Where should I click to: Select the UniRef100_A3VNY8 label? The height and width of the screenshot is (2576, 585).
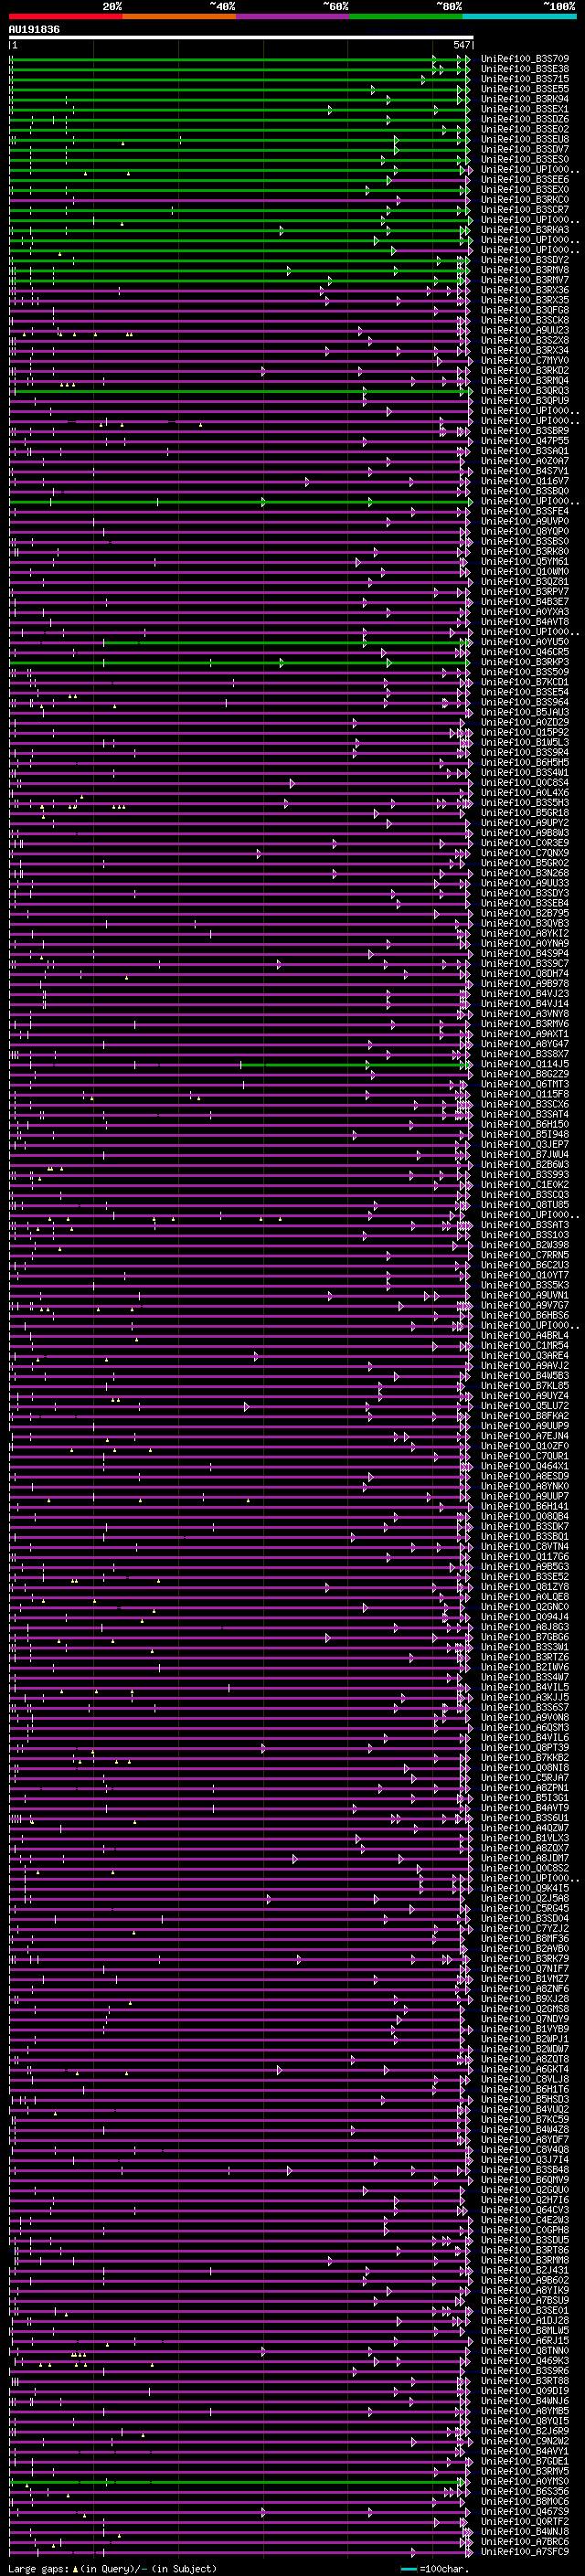tap(525, 1014)
